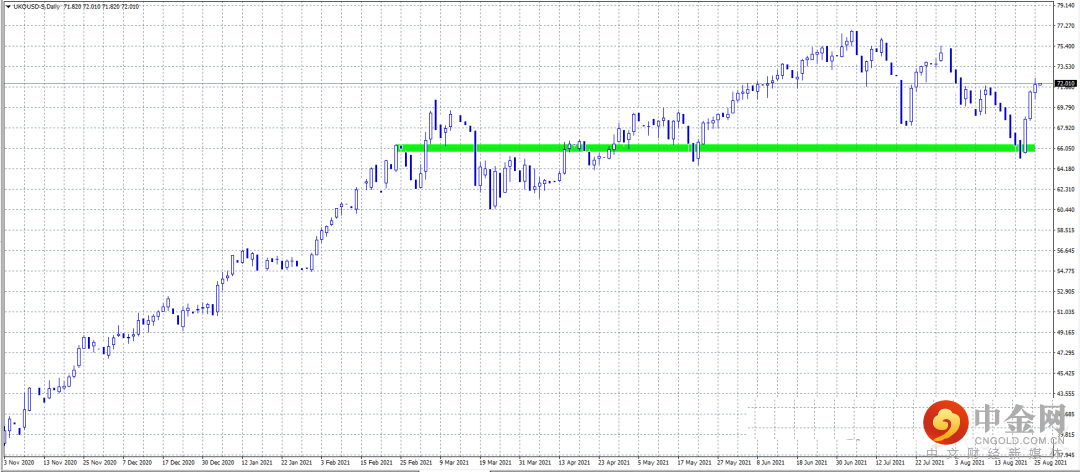Click the 15 Feb 2021 date label
The height and width of the screenshot is (472, 1080).
[x=379, y=463]
